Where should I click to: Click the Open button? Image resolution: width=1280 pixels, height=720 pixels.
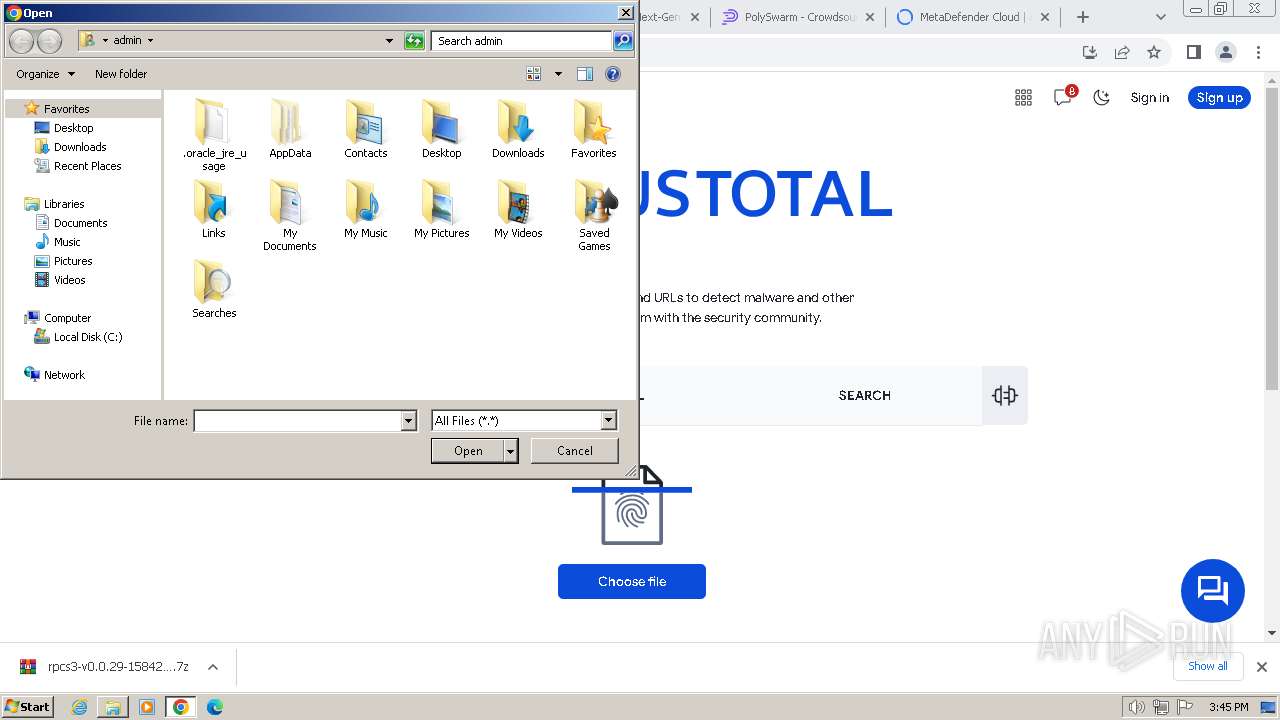468,451
